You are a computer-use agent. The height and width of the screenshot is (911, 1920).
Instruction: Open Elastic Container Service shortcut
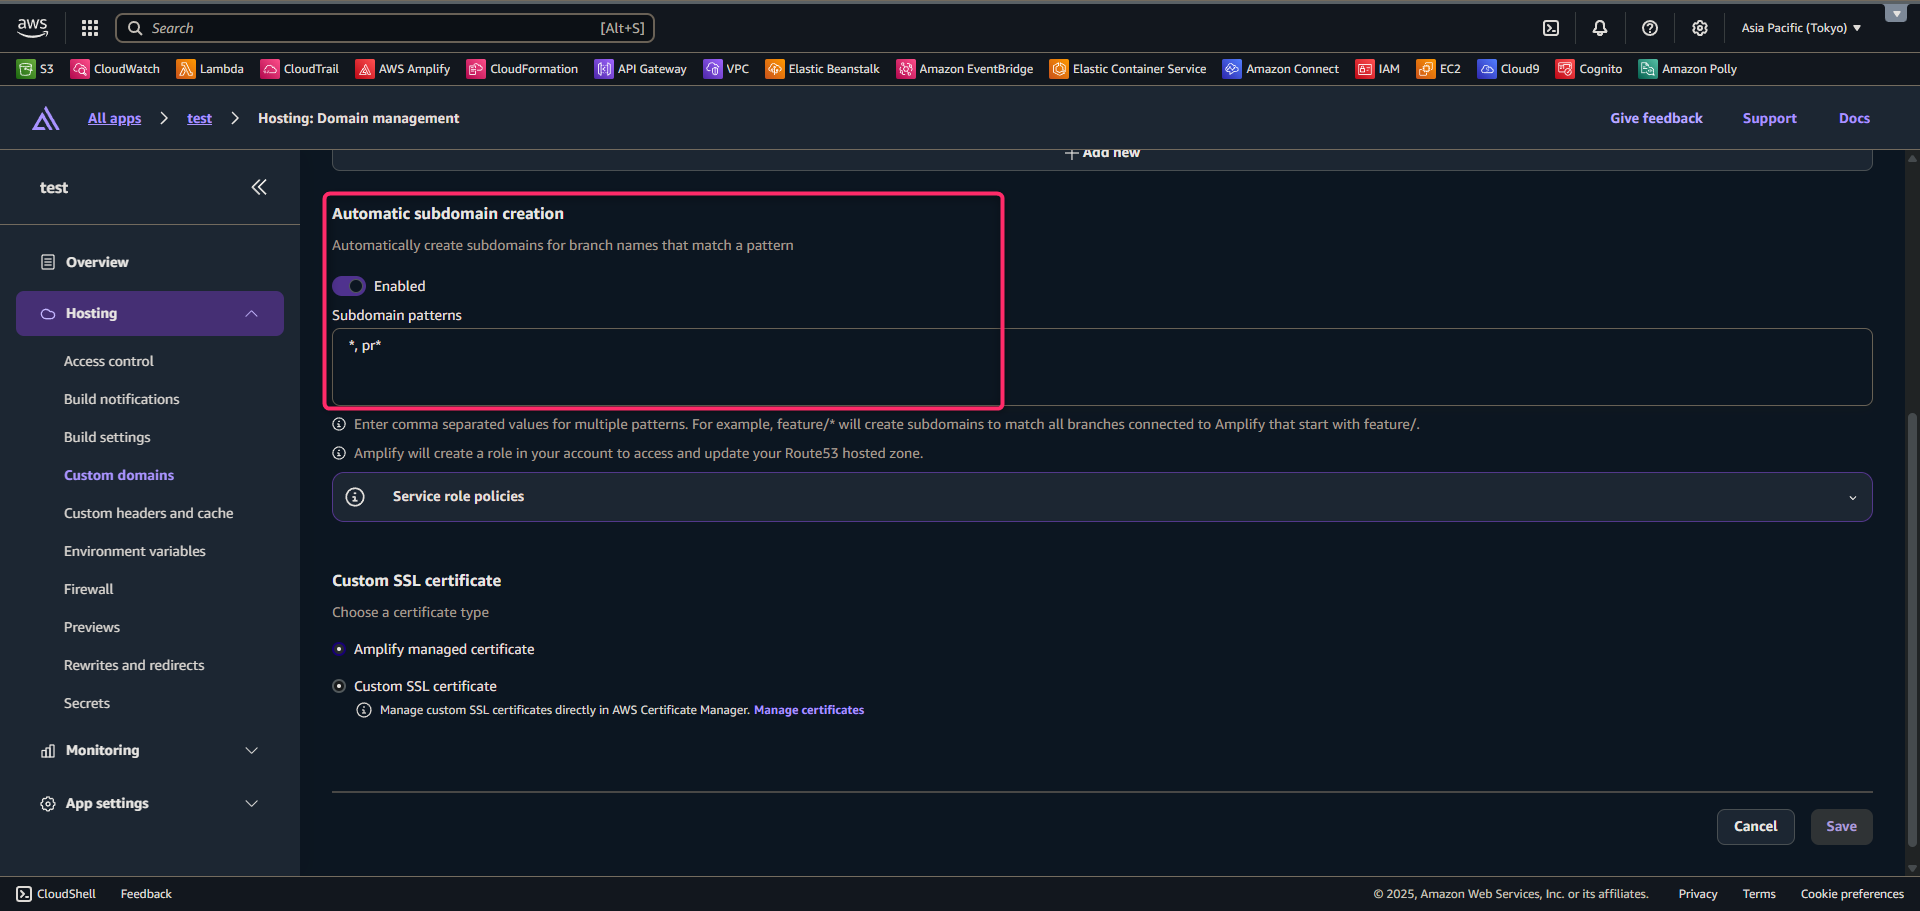1128,69
